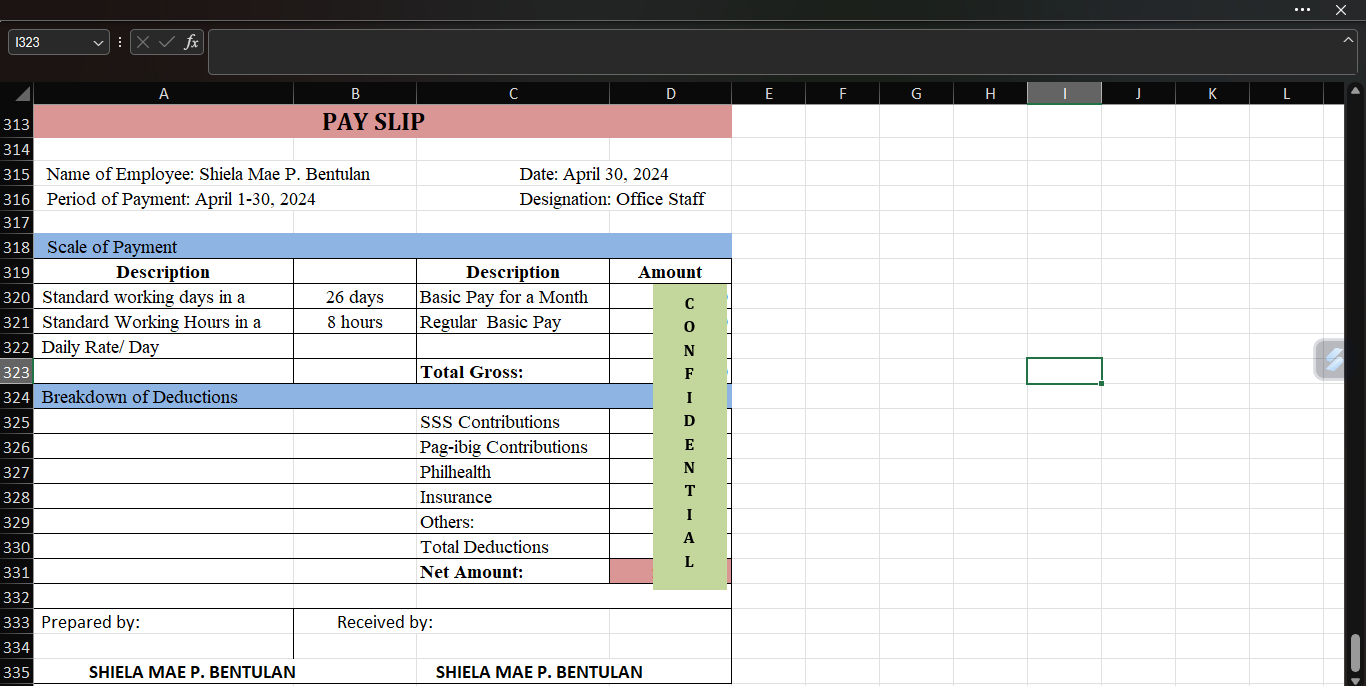
Task: Click the Cancel X icon in formula bar
Action: tap(144, 42)
